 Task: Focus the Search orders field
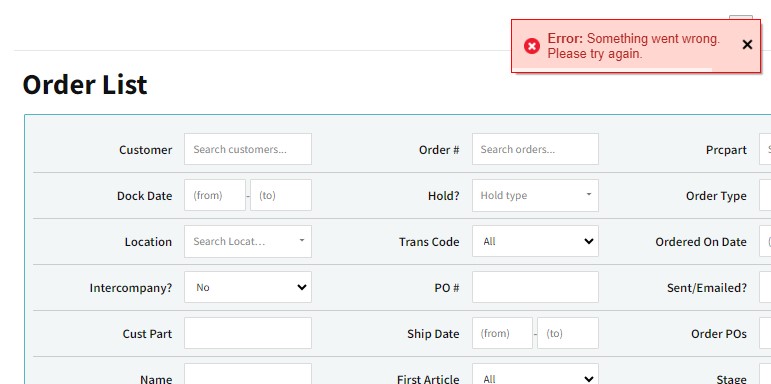(x=535, y=149)
